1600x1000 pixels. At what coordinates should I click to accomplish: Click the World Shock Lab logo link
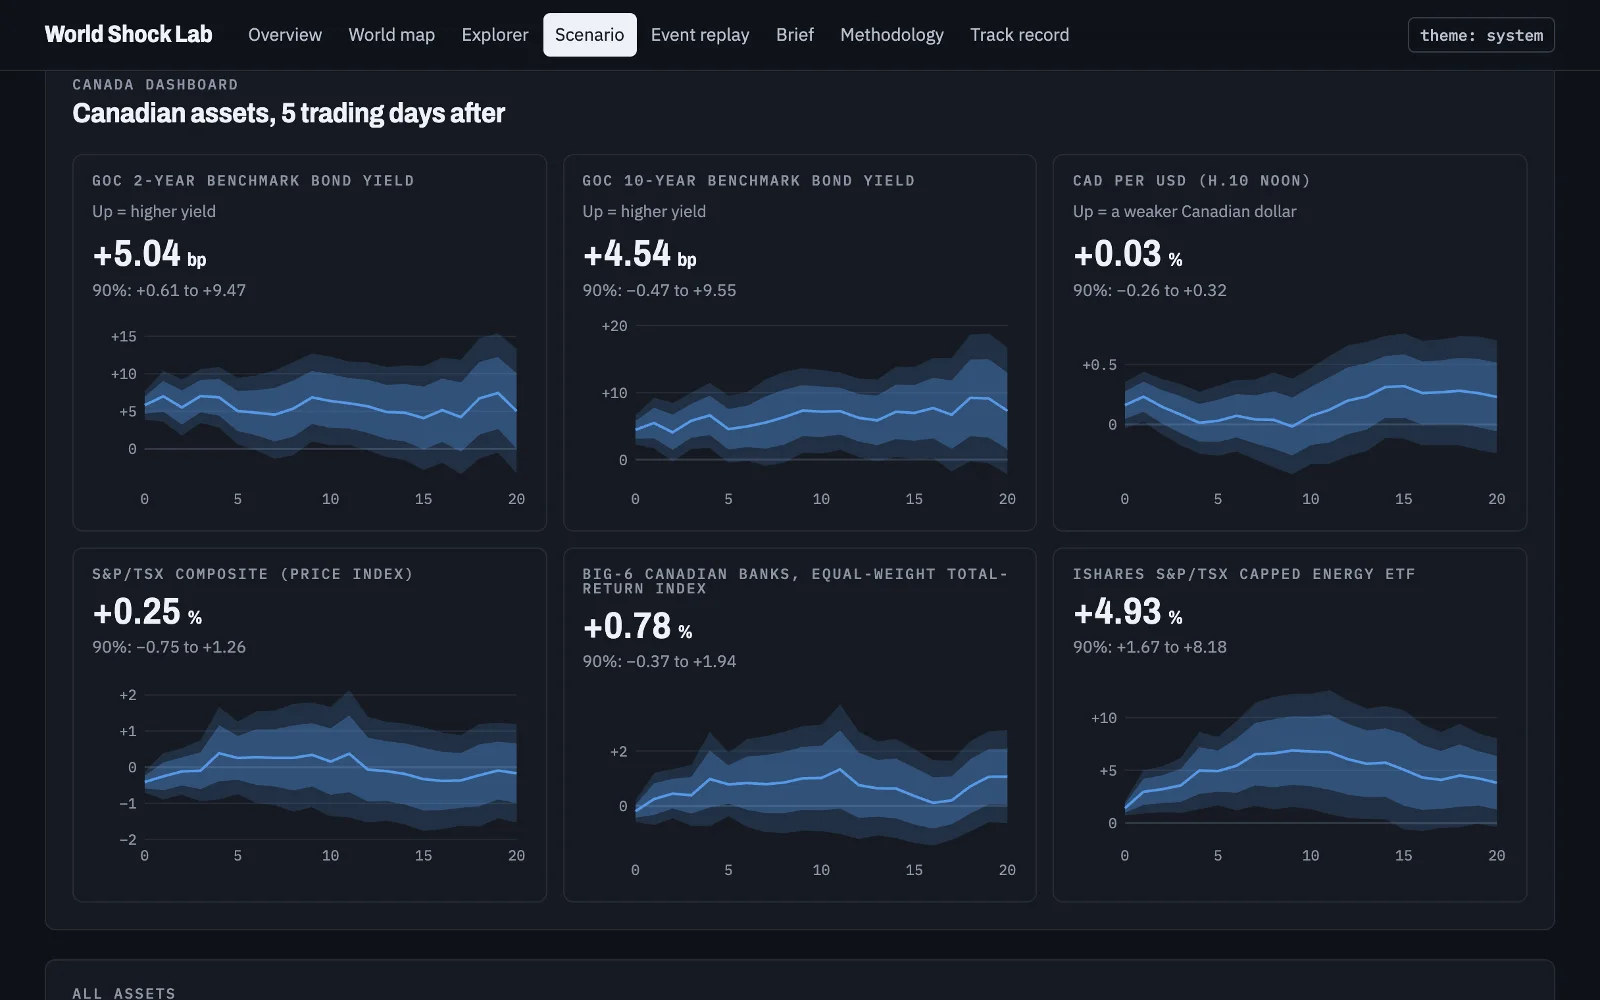(x=129, y=34)
